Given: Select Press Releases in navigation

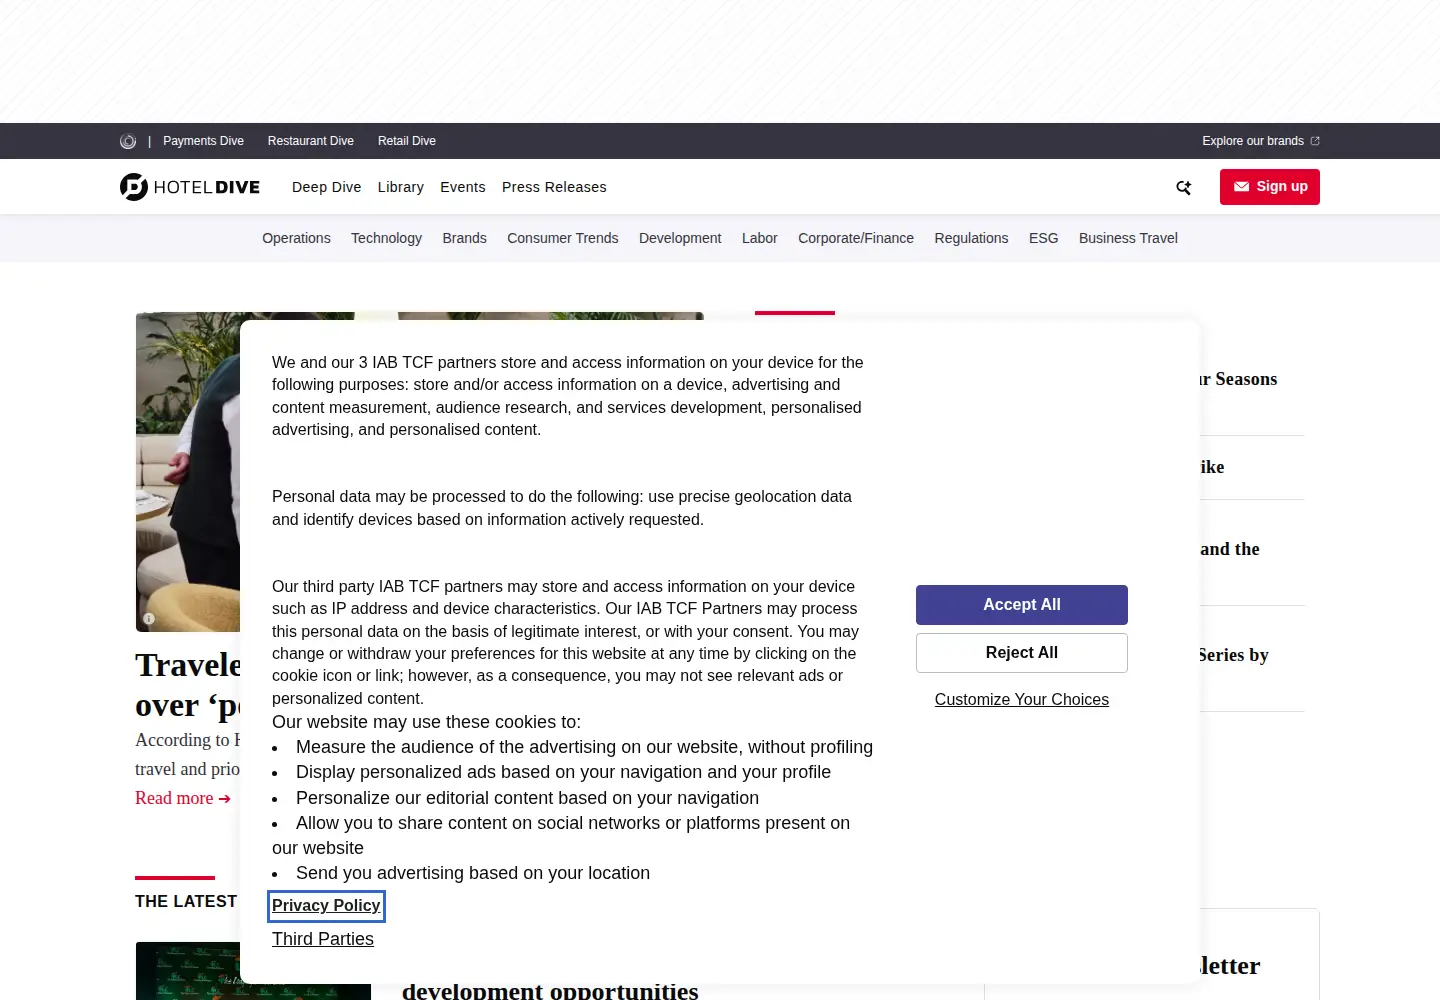Looking at the screenshot, I should 554,187.
